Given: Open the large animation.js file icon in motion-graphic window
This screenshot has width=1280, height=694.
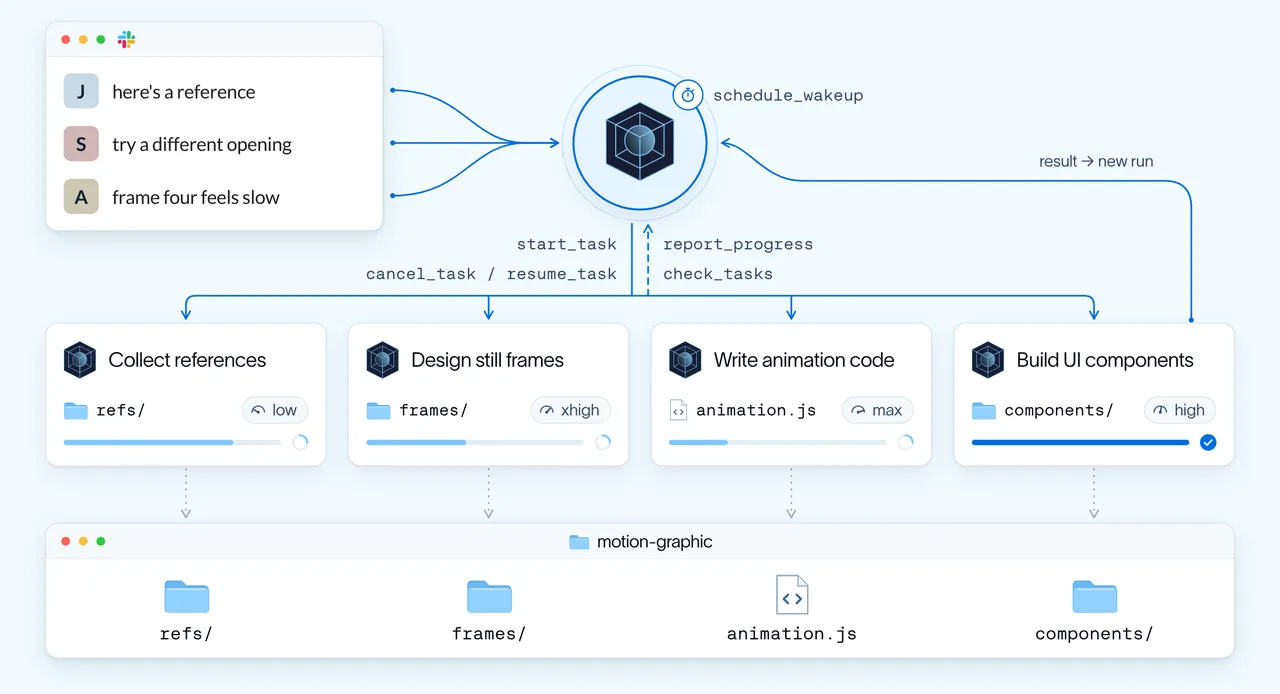Looking at the screenshot, I should [x=792, y=594].
